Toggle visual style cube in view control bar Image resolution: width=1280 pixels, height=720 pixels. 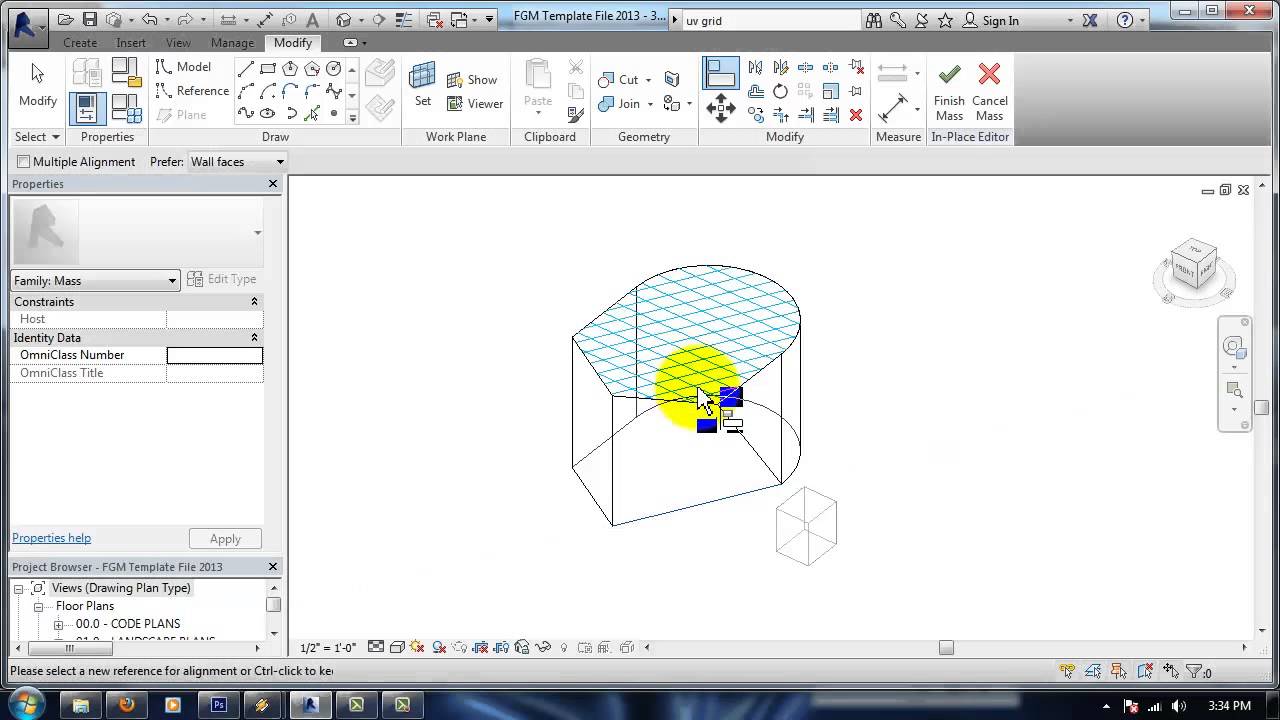coord(397,647)
